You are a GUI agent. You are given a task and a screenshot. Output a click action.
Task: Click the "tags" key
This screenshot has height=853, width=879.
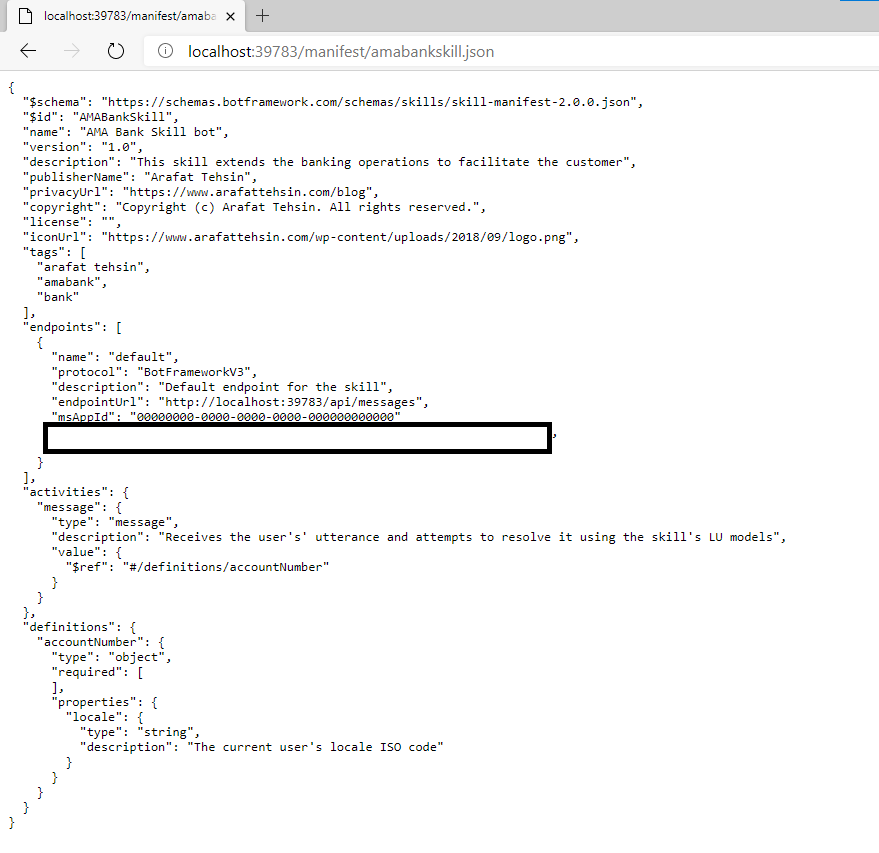(44, 252)
